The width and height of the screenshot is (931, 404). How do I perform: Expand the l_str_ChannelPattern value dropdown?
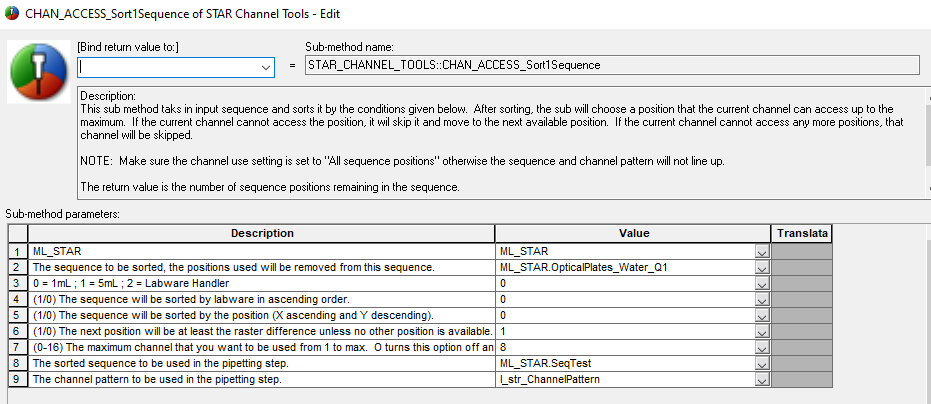coord(761,380)
